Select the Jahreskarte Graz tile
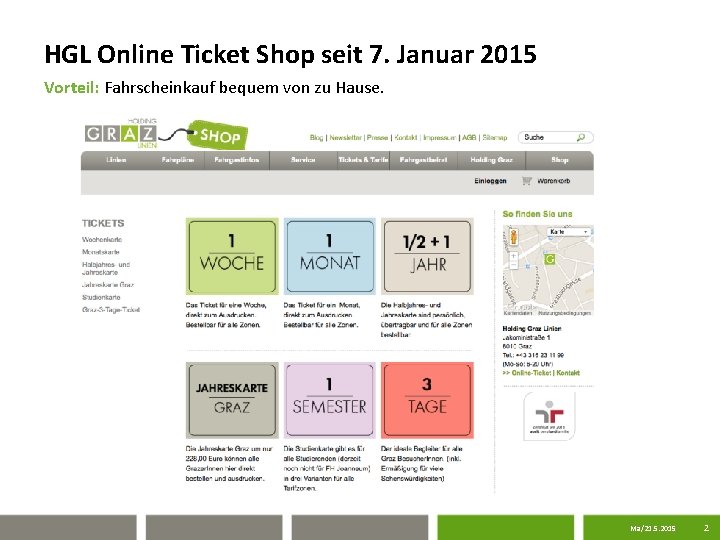720x540 pixels. pyautogui.click(x=232, y=400)
